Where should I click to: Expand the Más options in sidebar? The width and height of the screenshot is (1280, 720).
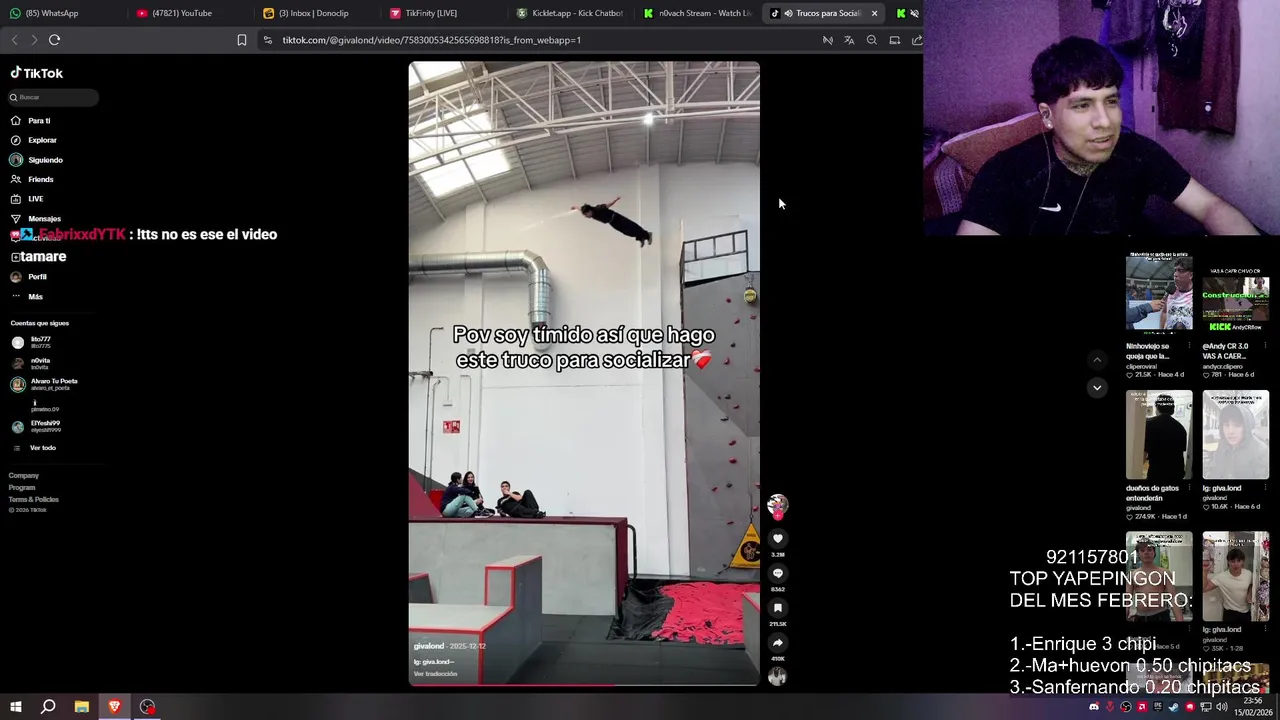26,297
